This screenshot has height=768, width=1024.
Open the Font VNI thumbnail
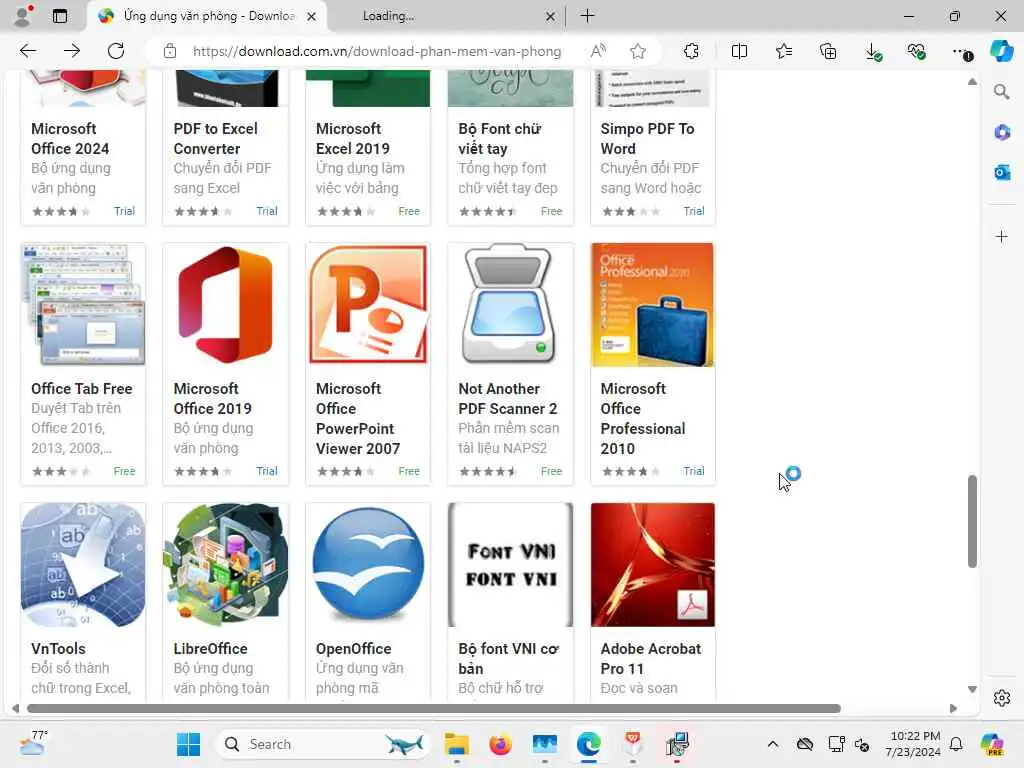click(x=510, y=565)
